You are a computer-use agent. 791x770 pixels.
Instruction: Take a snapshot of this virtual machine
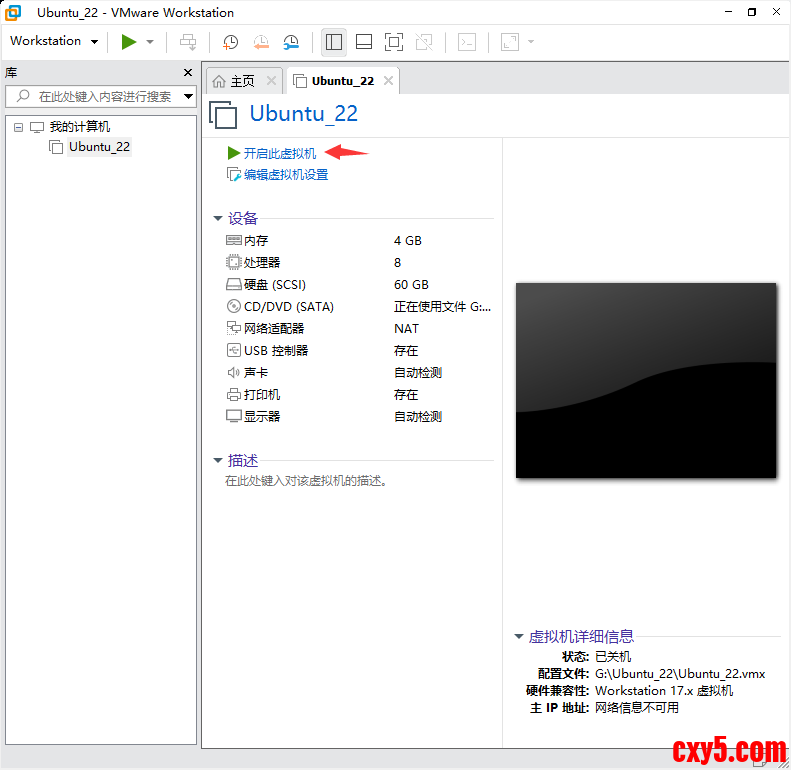point(231,42)
